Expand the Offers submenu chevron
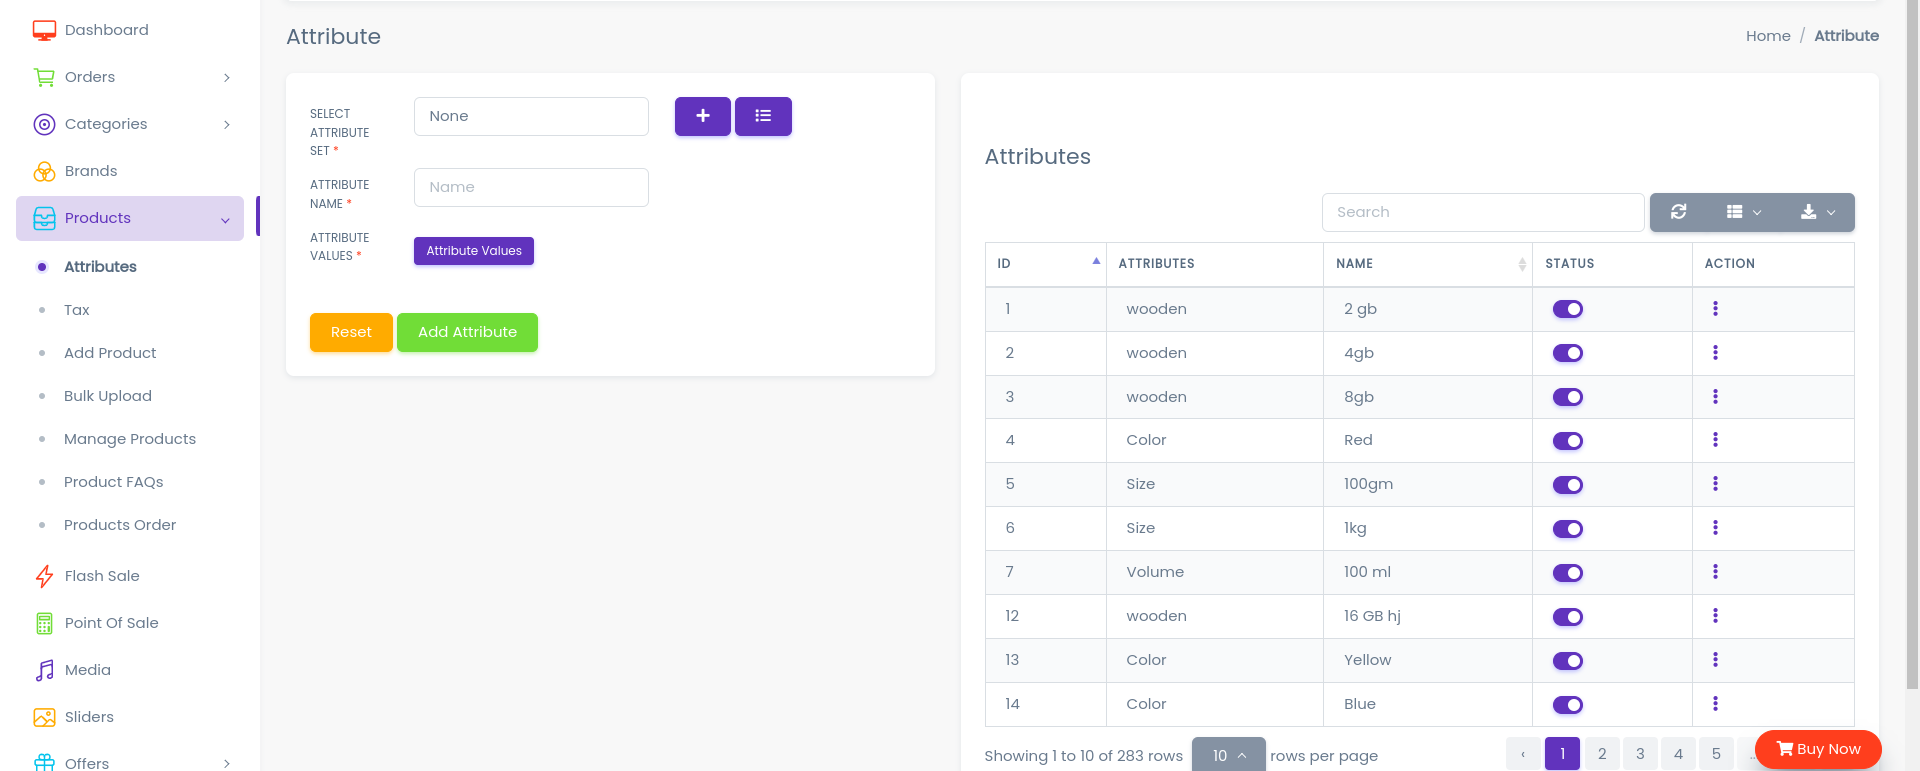1920x771 pixels. tap(227, 763)
